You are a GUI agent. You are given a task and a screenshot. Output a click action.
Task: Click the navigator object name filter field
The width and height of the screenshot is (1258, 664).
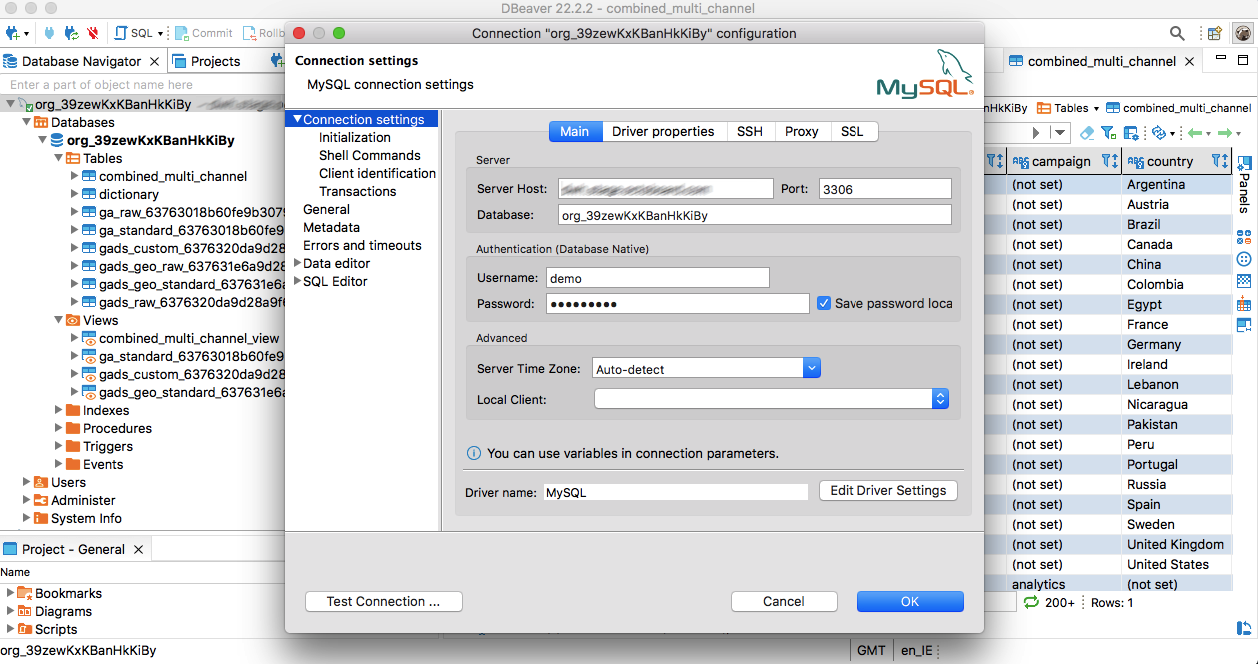140,85
